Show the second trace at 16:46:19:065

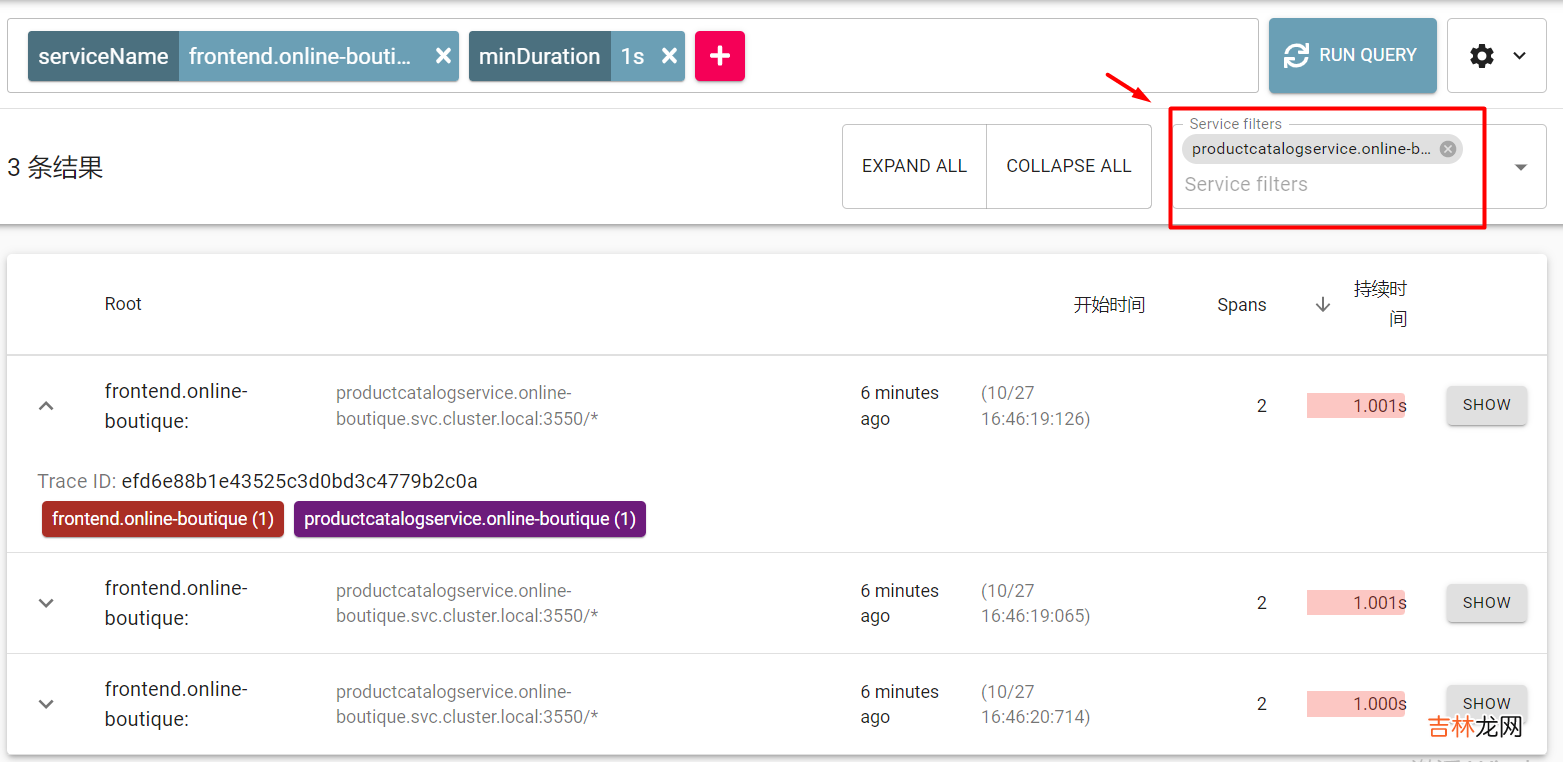point(1486,603)
